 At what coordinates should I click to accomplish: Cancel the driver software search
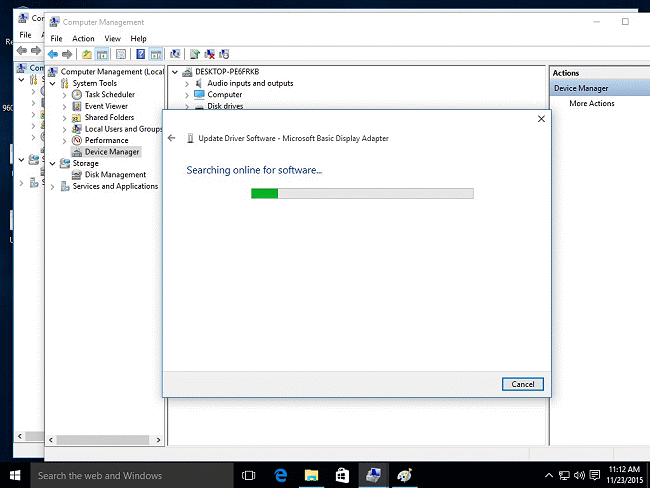pos(522,384)
